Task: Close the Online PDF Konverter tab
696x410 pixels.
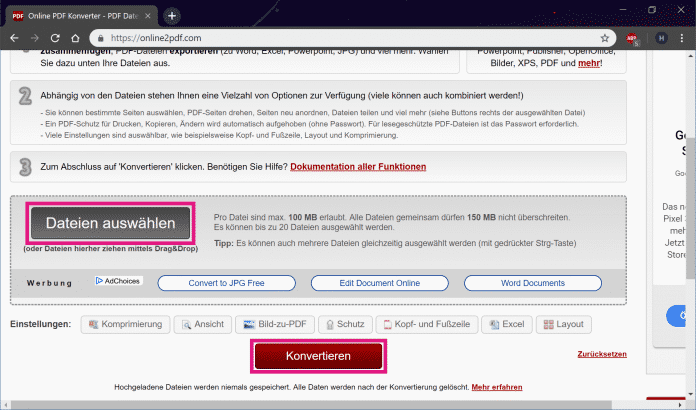Action: [147, 15]
